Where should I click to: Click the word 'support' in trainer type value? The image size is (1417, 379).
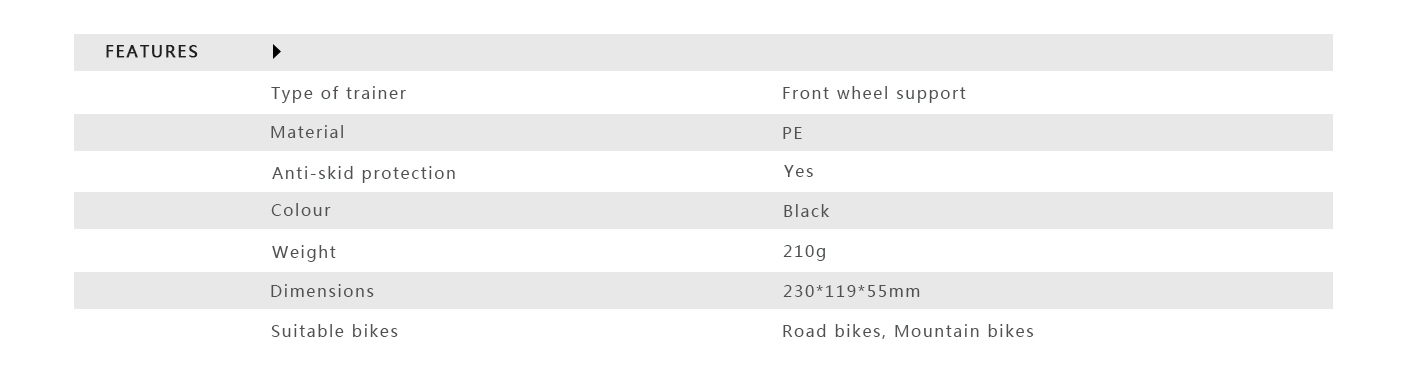click(x=932, y=94)
